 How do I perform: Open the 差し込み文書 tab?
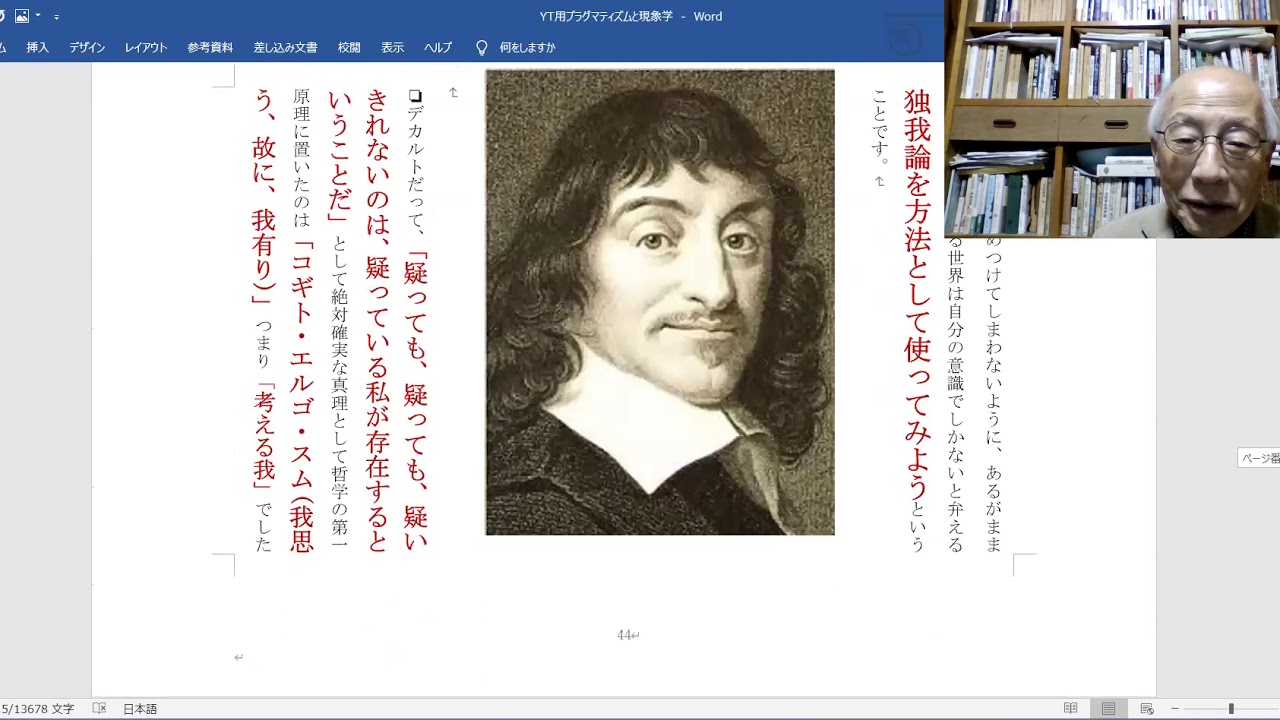[285, 47]
